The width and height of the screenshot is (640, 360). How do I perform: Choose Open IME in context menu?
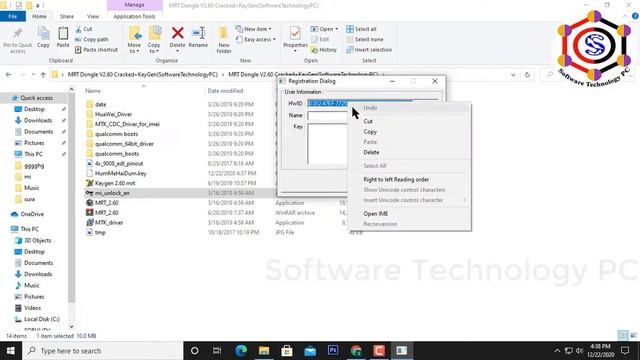coord(409,213)
